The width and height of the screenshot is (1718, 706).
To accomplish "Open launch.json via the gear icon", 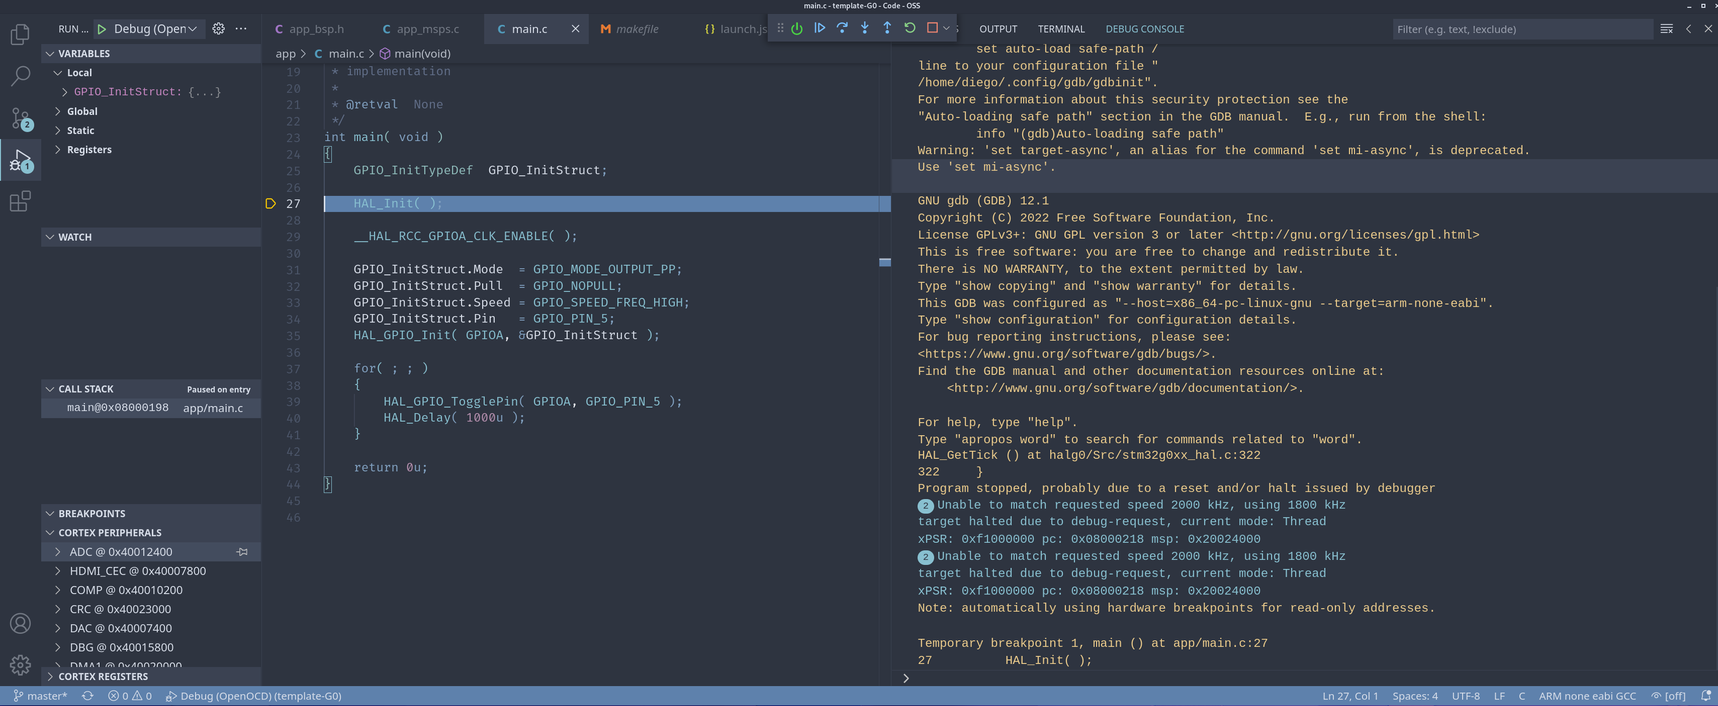I will tap(218, 29).
